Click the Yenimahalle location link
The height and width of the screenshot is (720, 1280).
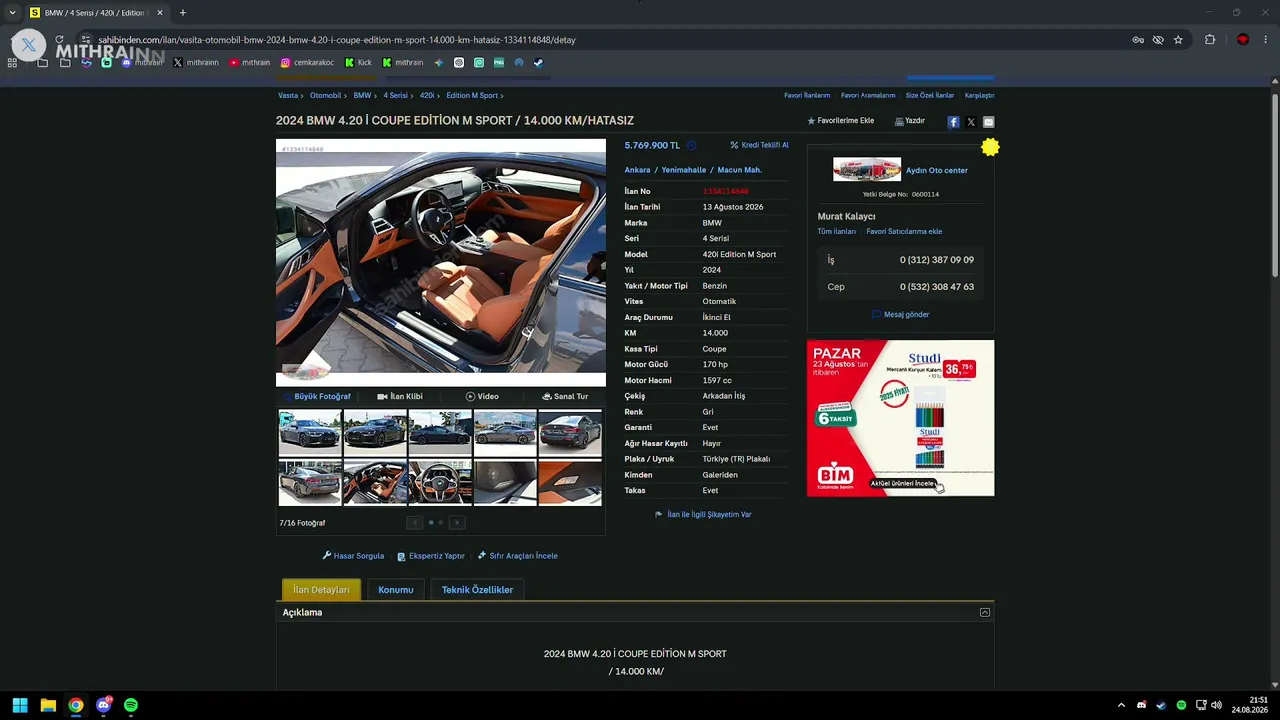click(684, 170)
